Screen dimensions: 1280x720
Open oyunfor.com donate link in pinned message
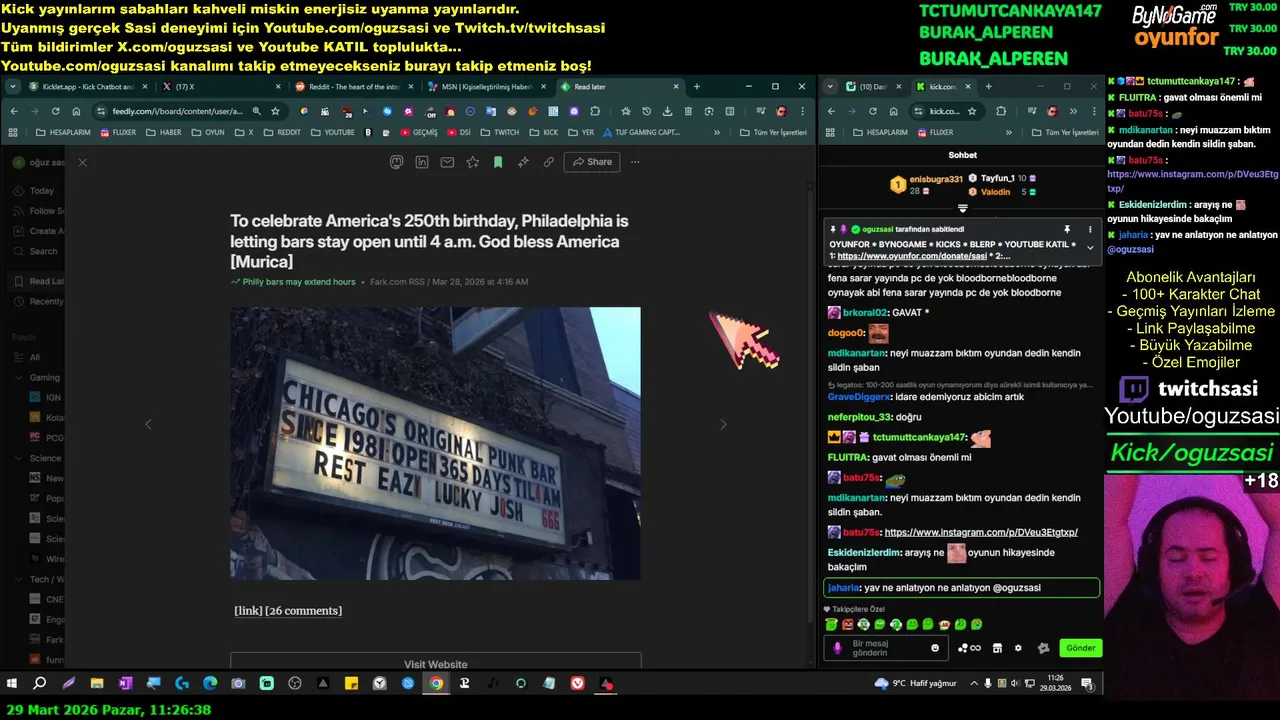pos(914,256)
